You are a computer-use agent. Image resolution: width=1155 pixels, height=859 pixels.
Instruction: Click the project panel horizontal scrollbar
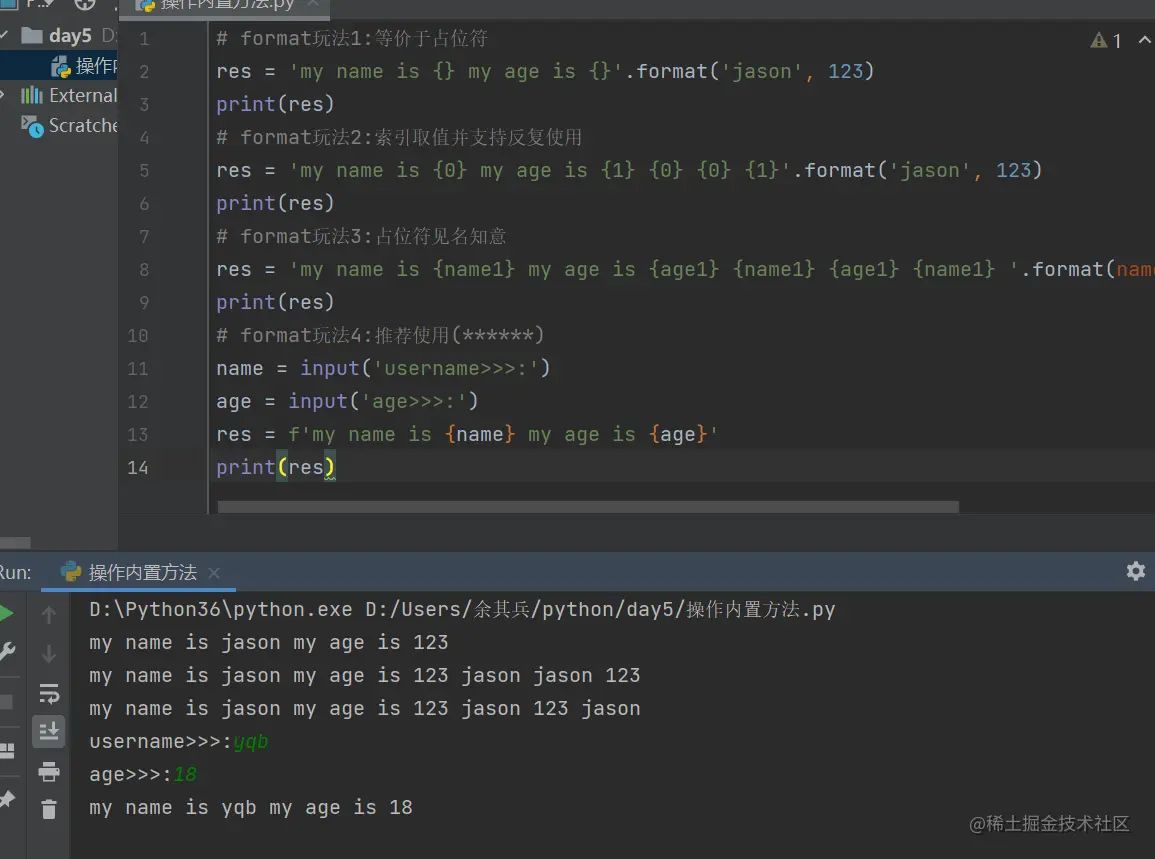click(15, 543)
